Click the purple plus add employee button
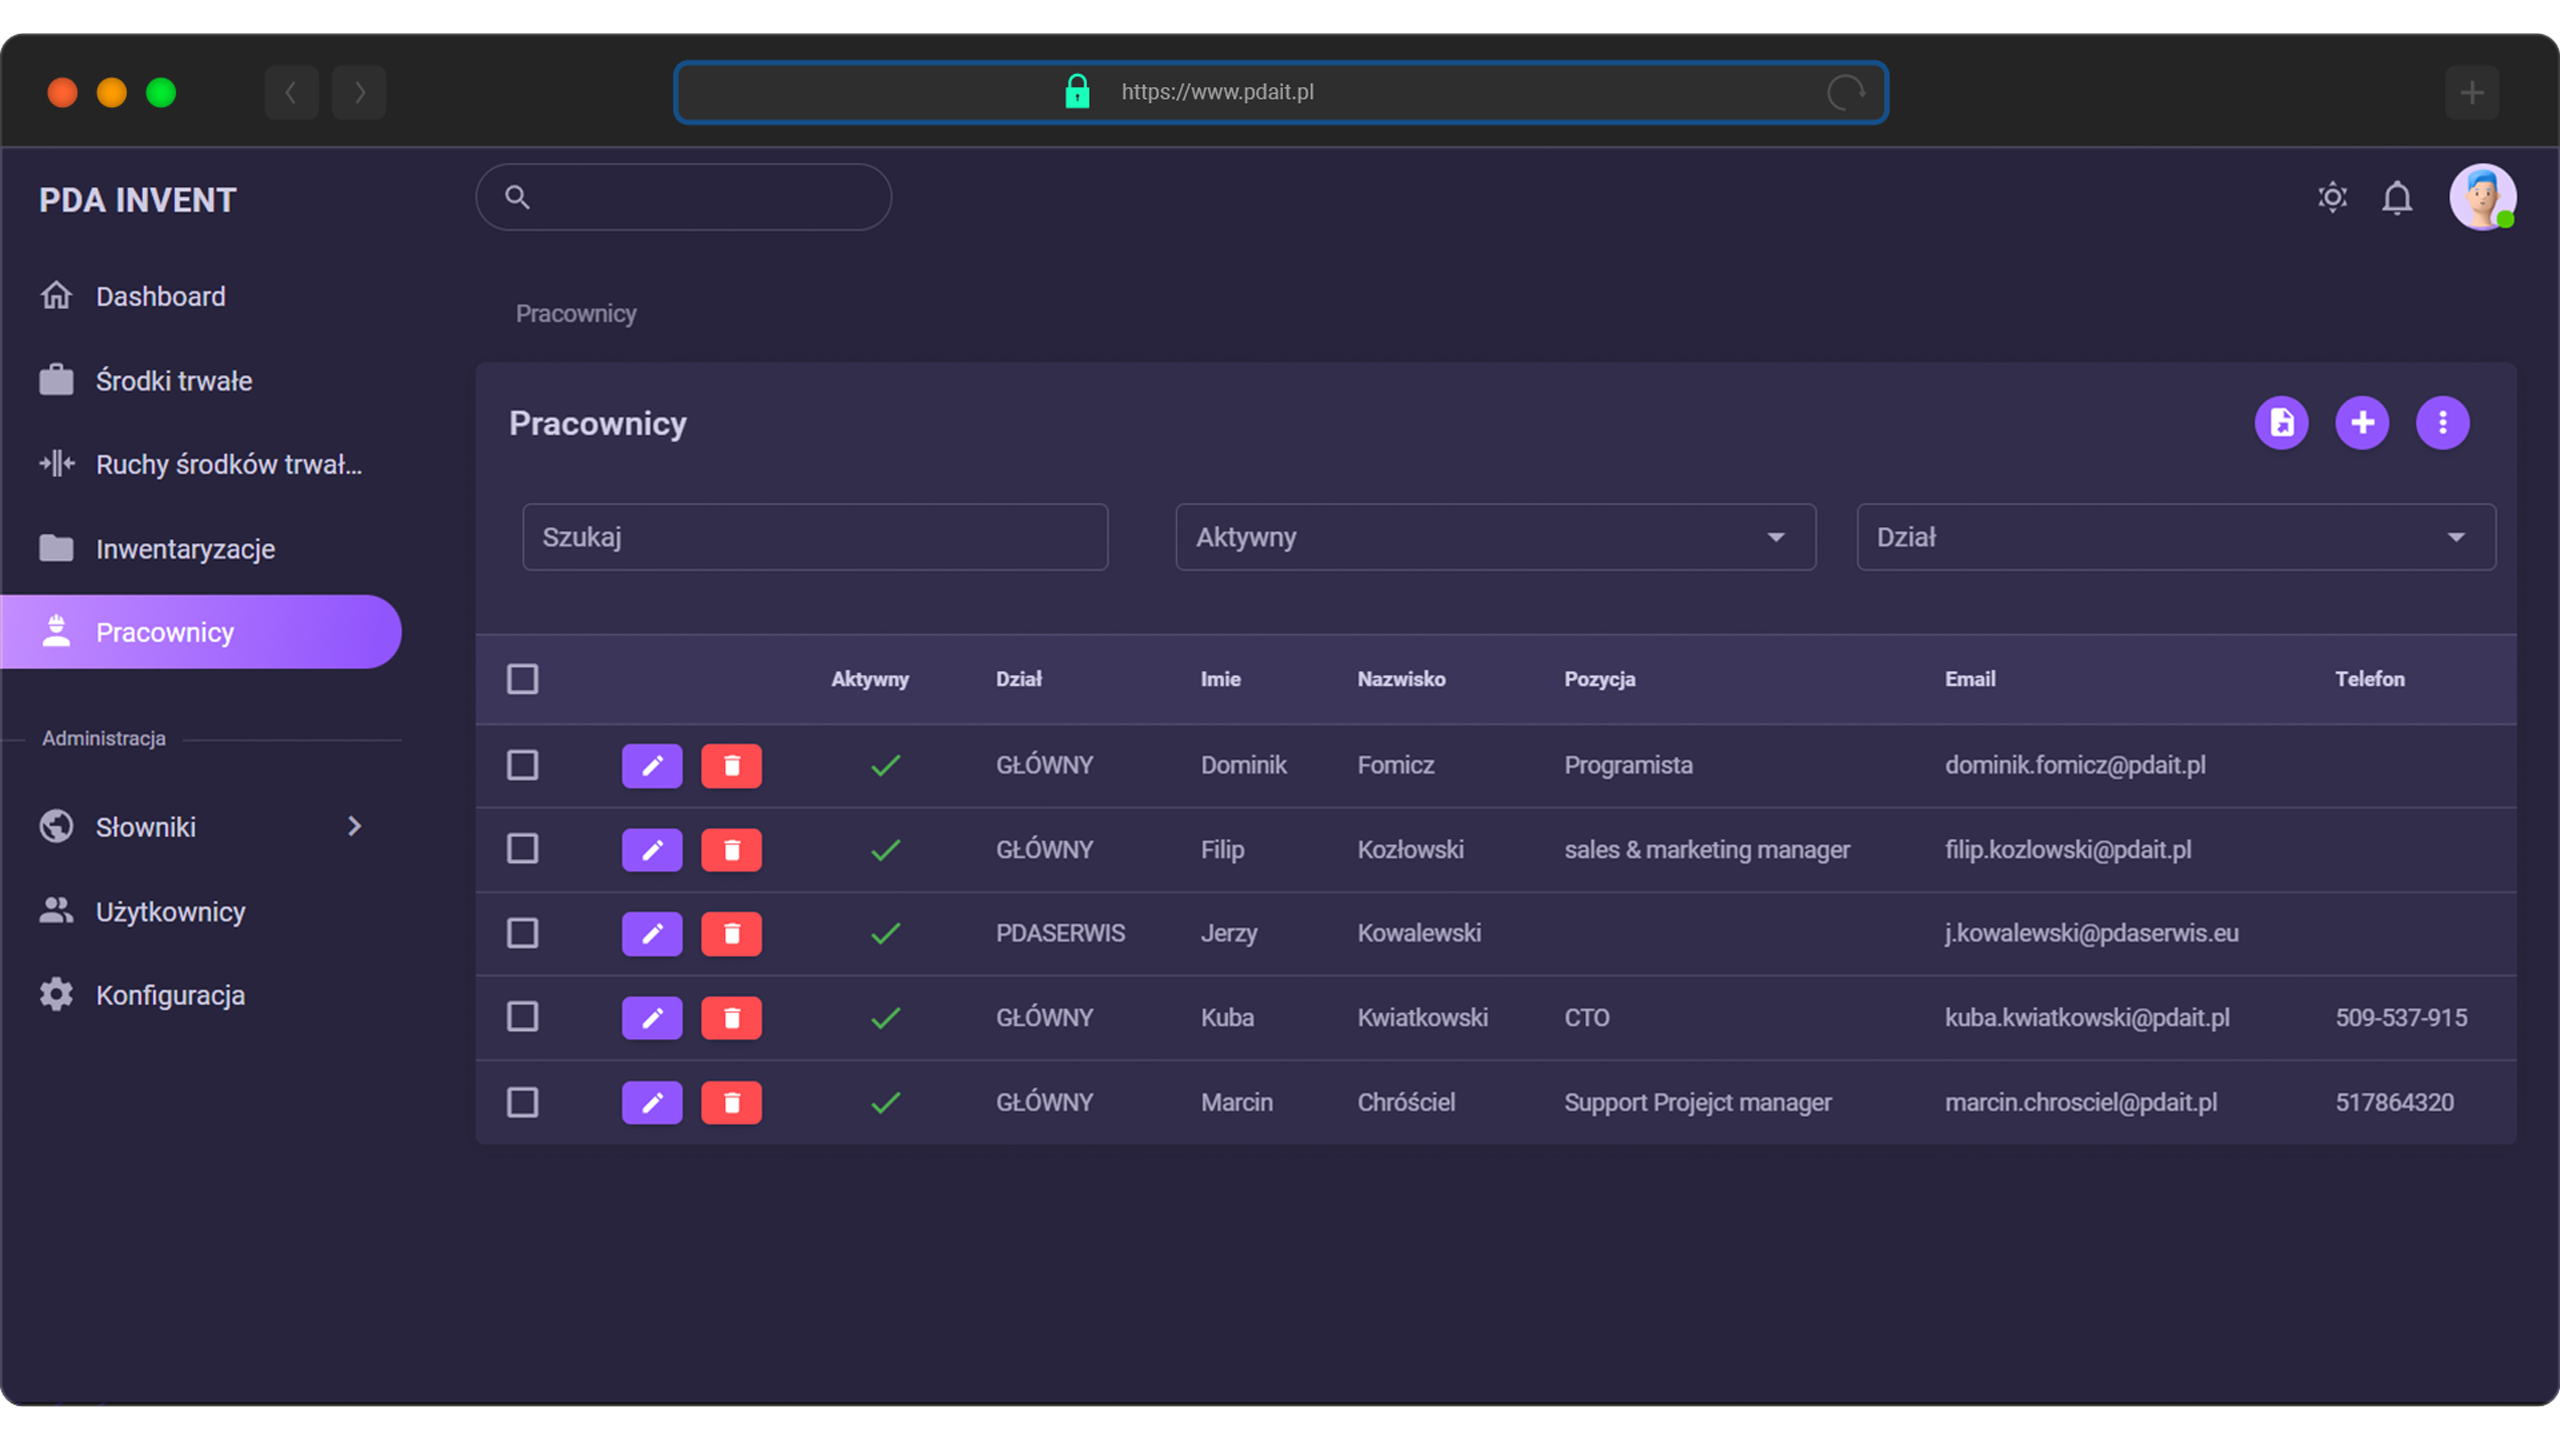 [2362, 423]
